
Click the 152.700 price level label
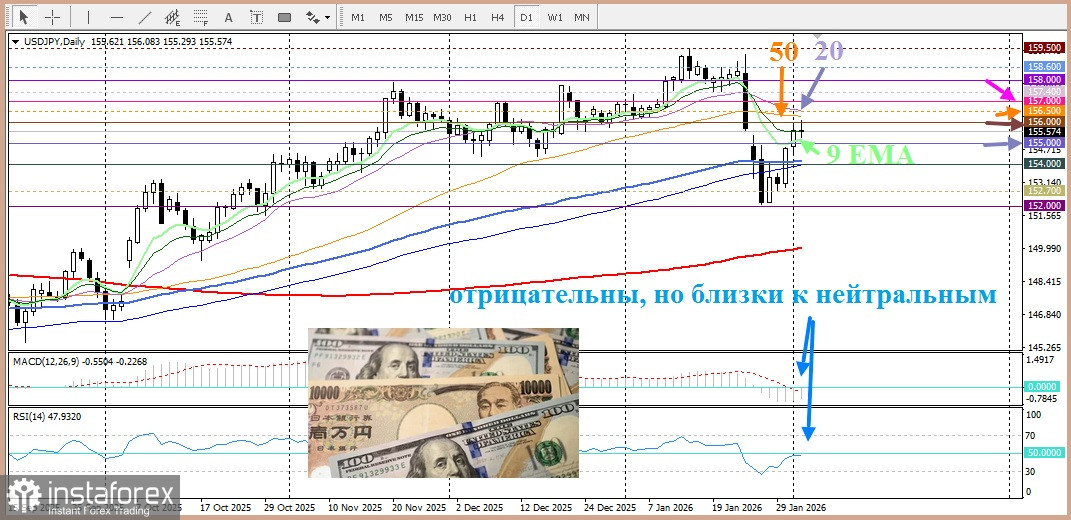1044,191
